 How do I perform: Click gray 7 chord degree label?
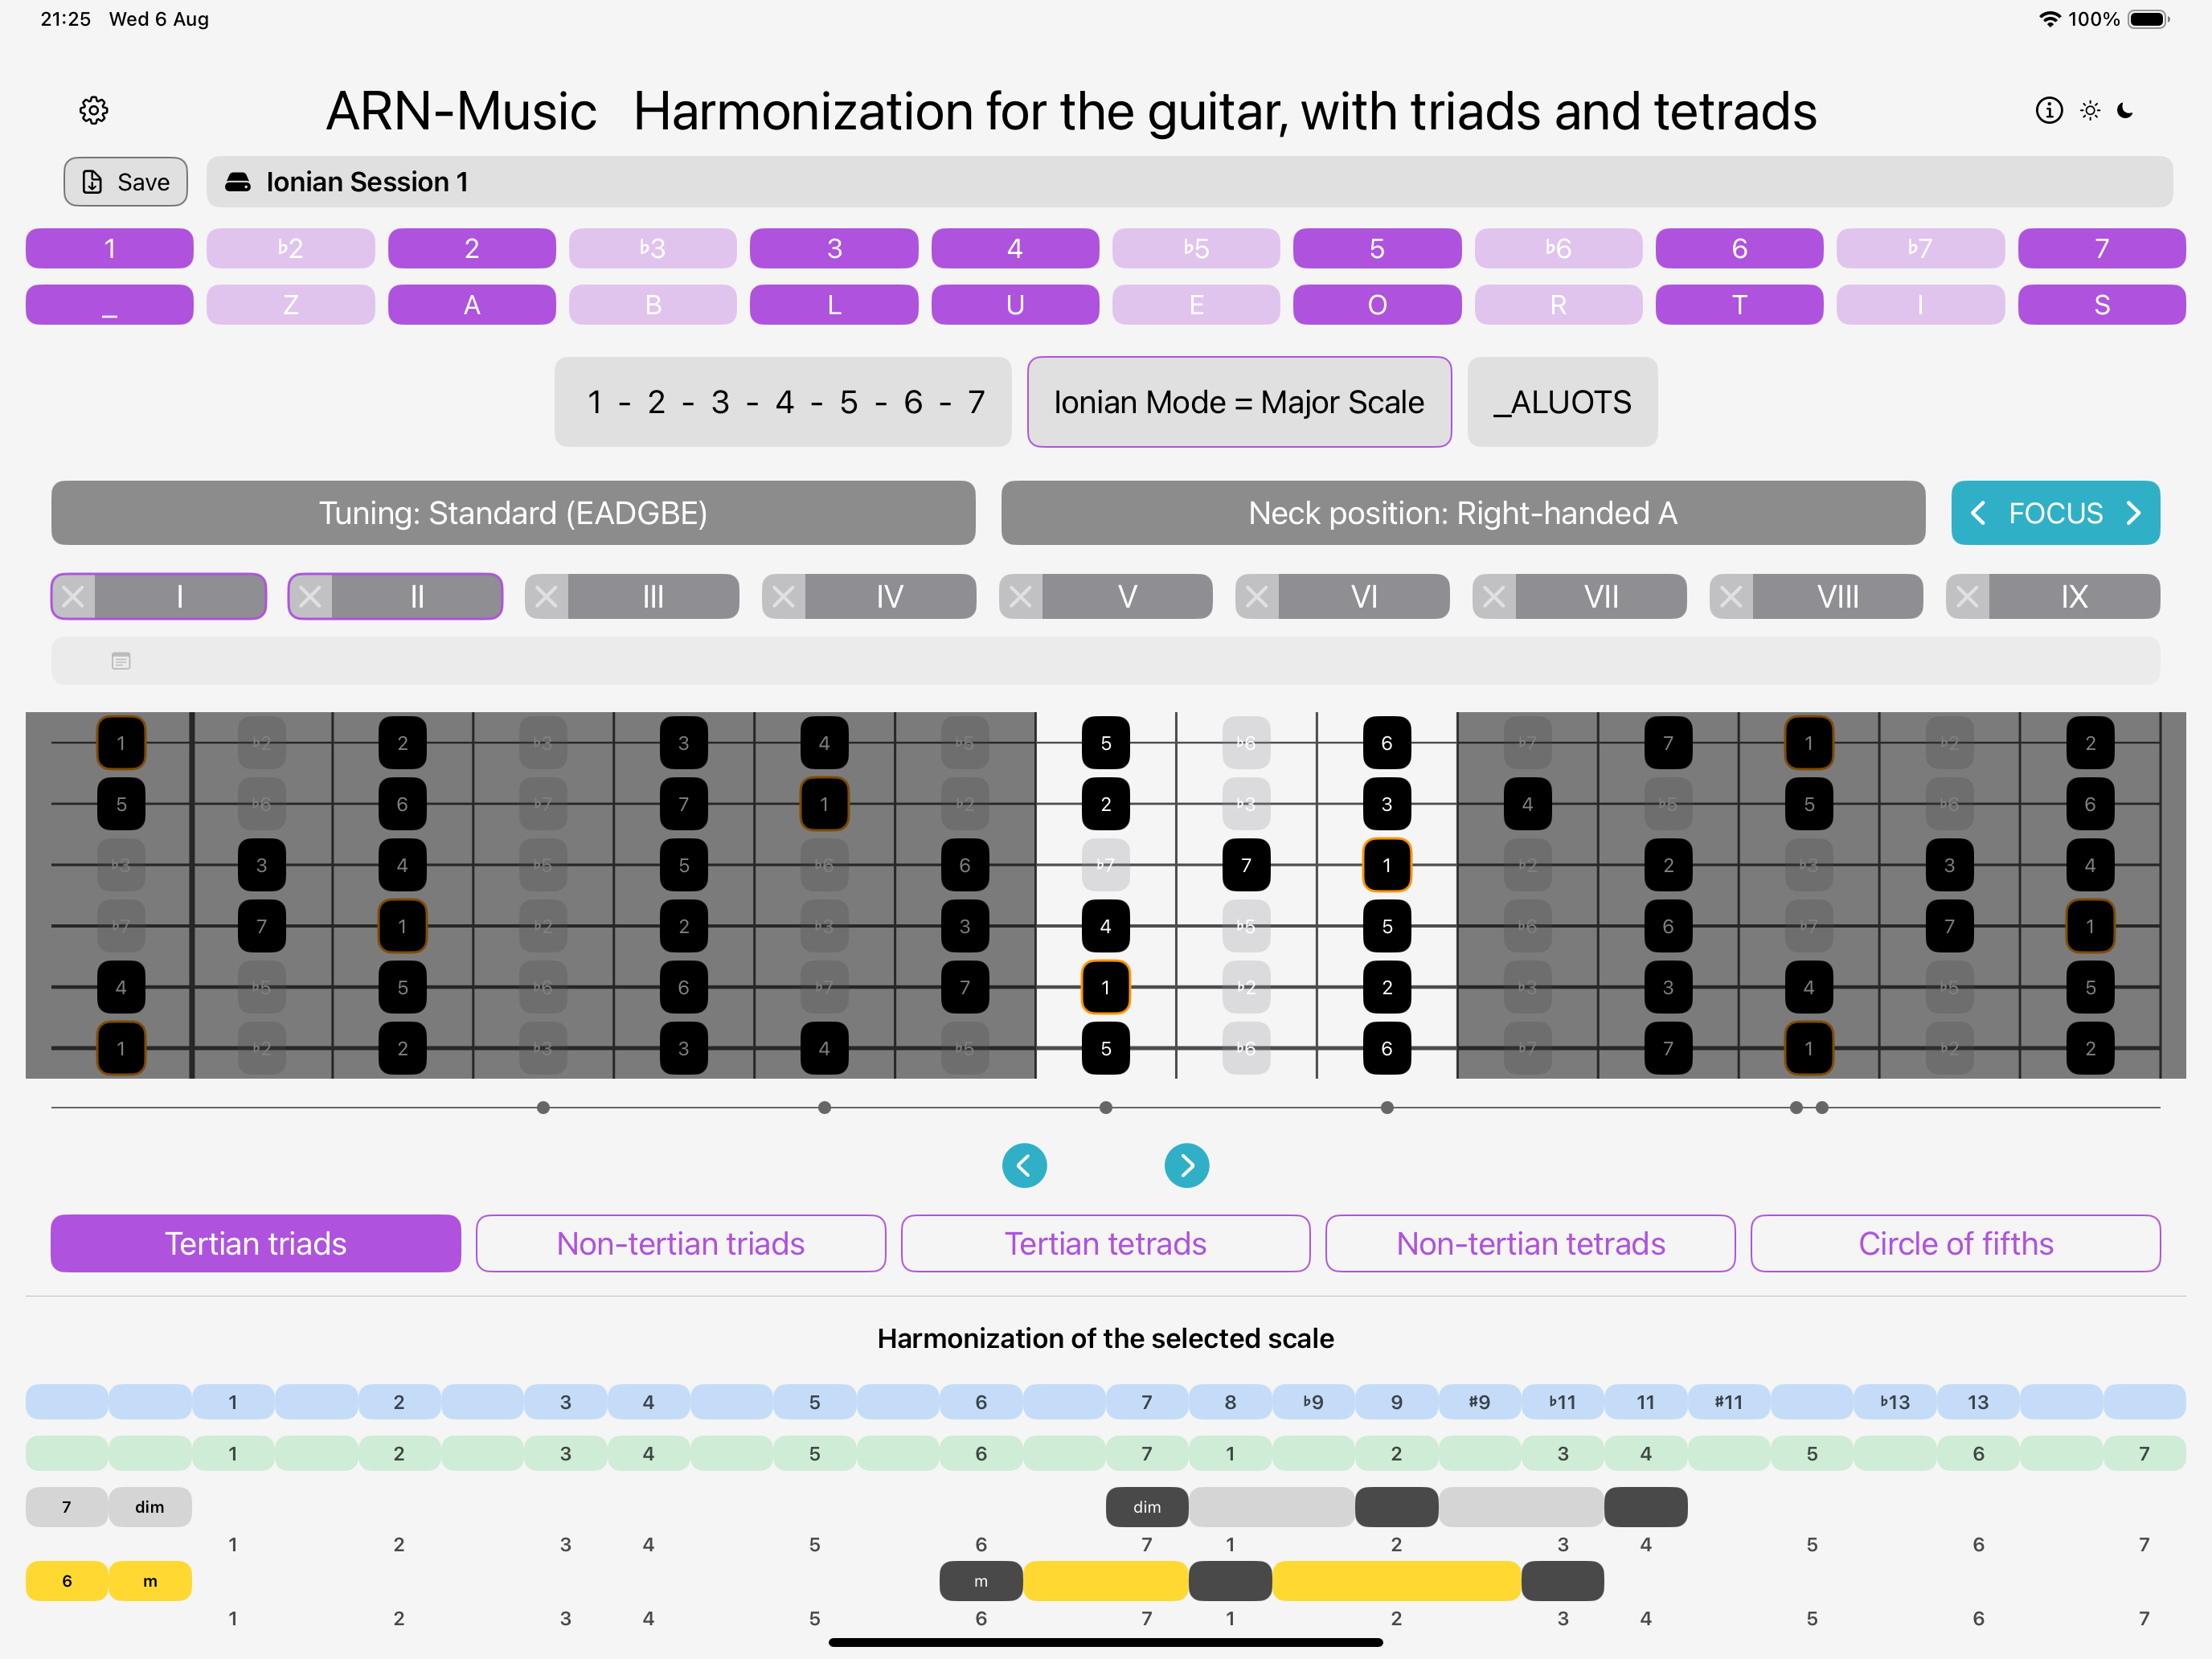click(x=67, y=1507)
